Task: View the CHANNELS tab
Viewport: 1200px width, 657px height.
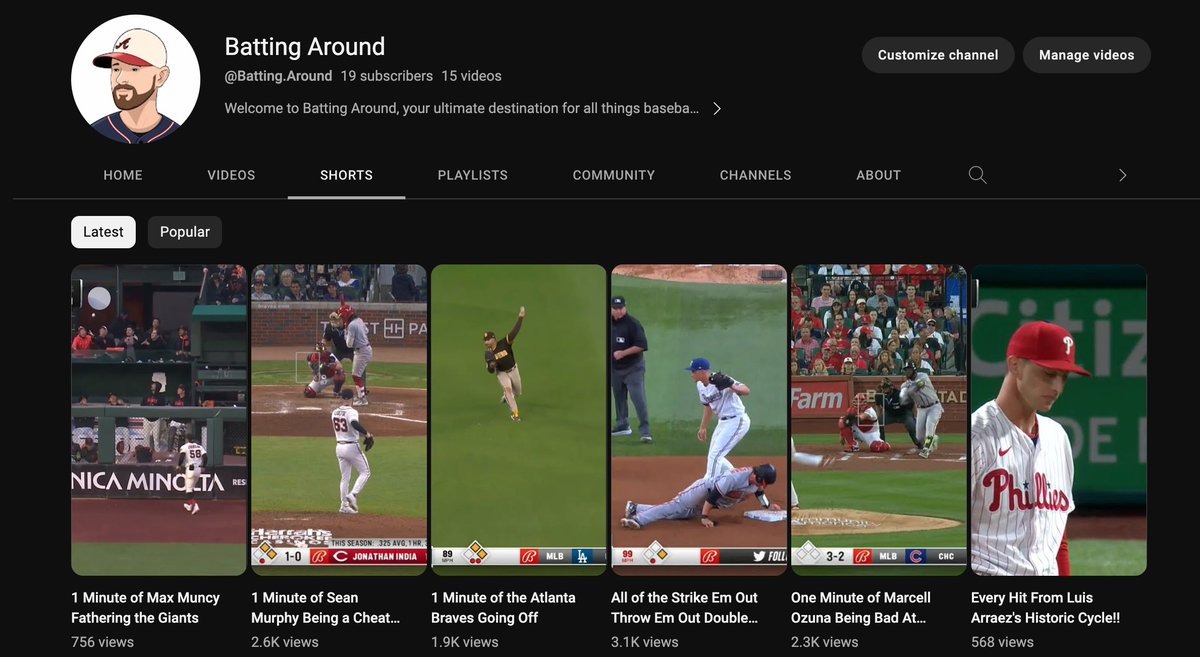Action: (x=755, y=174)
